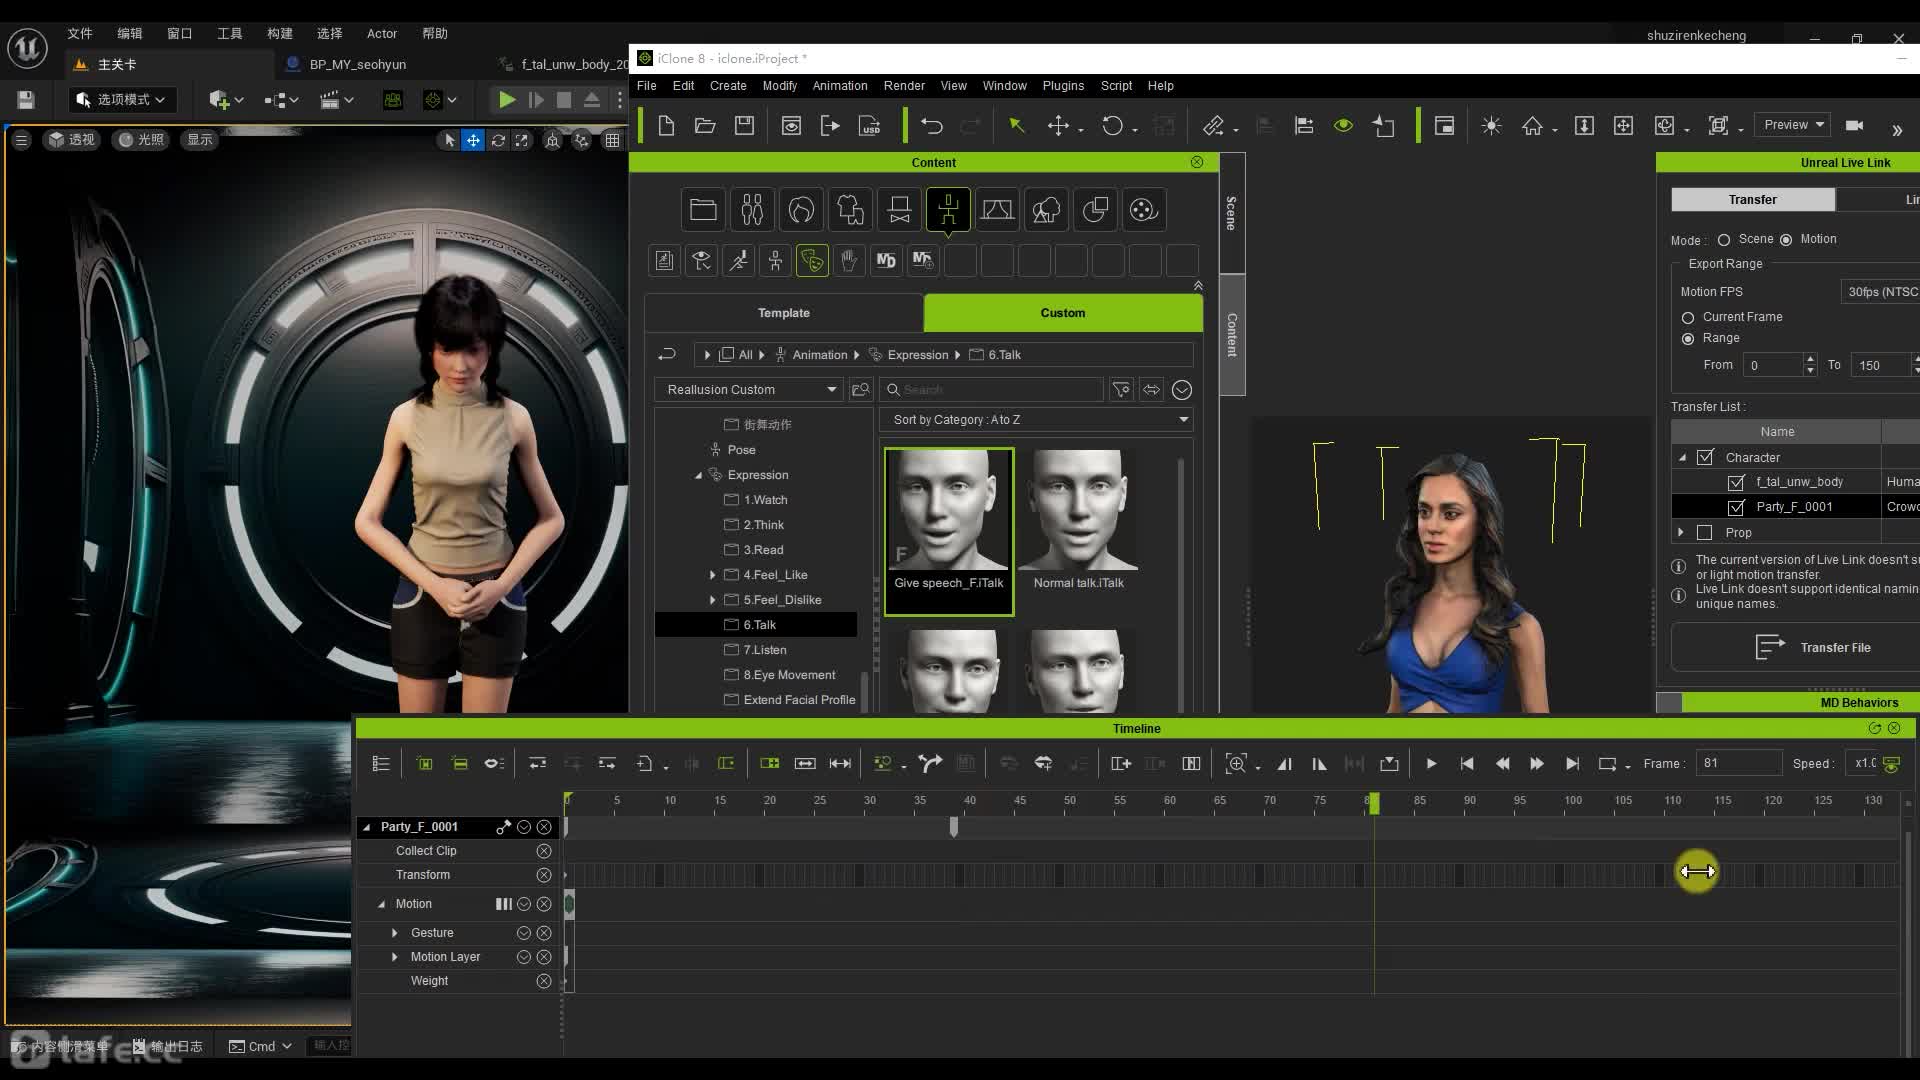Click the back arrow in Content breadcrumb
1920x1080 pixels.
point(667,355)
